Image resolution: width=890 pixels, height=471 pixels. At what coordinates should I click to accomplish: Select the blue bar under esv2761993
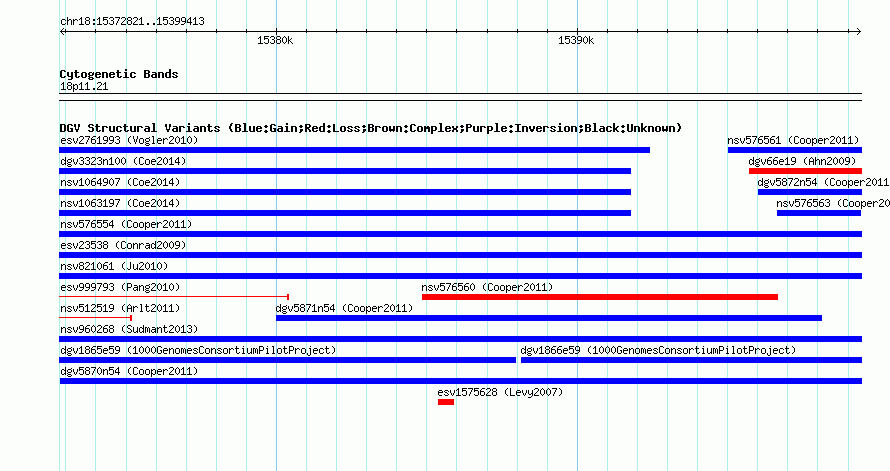coord(355,150)
